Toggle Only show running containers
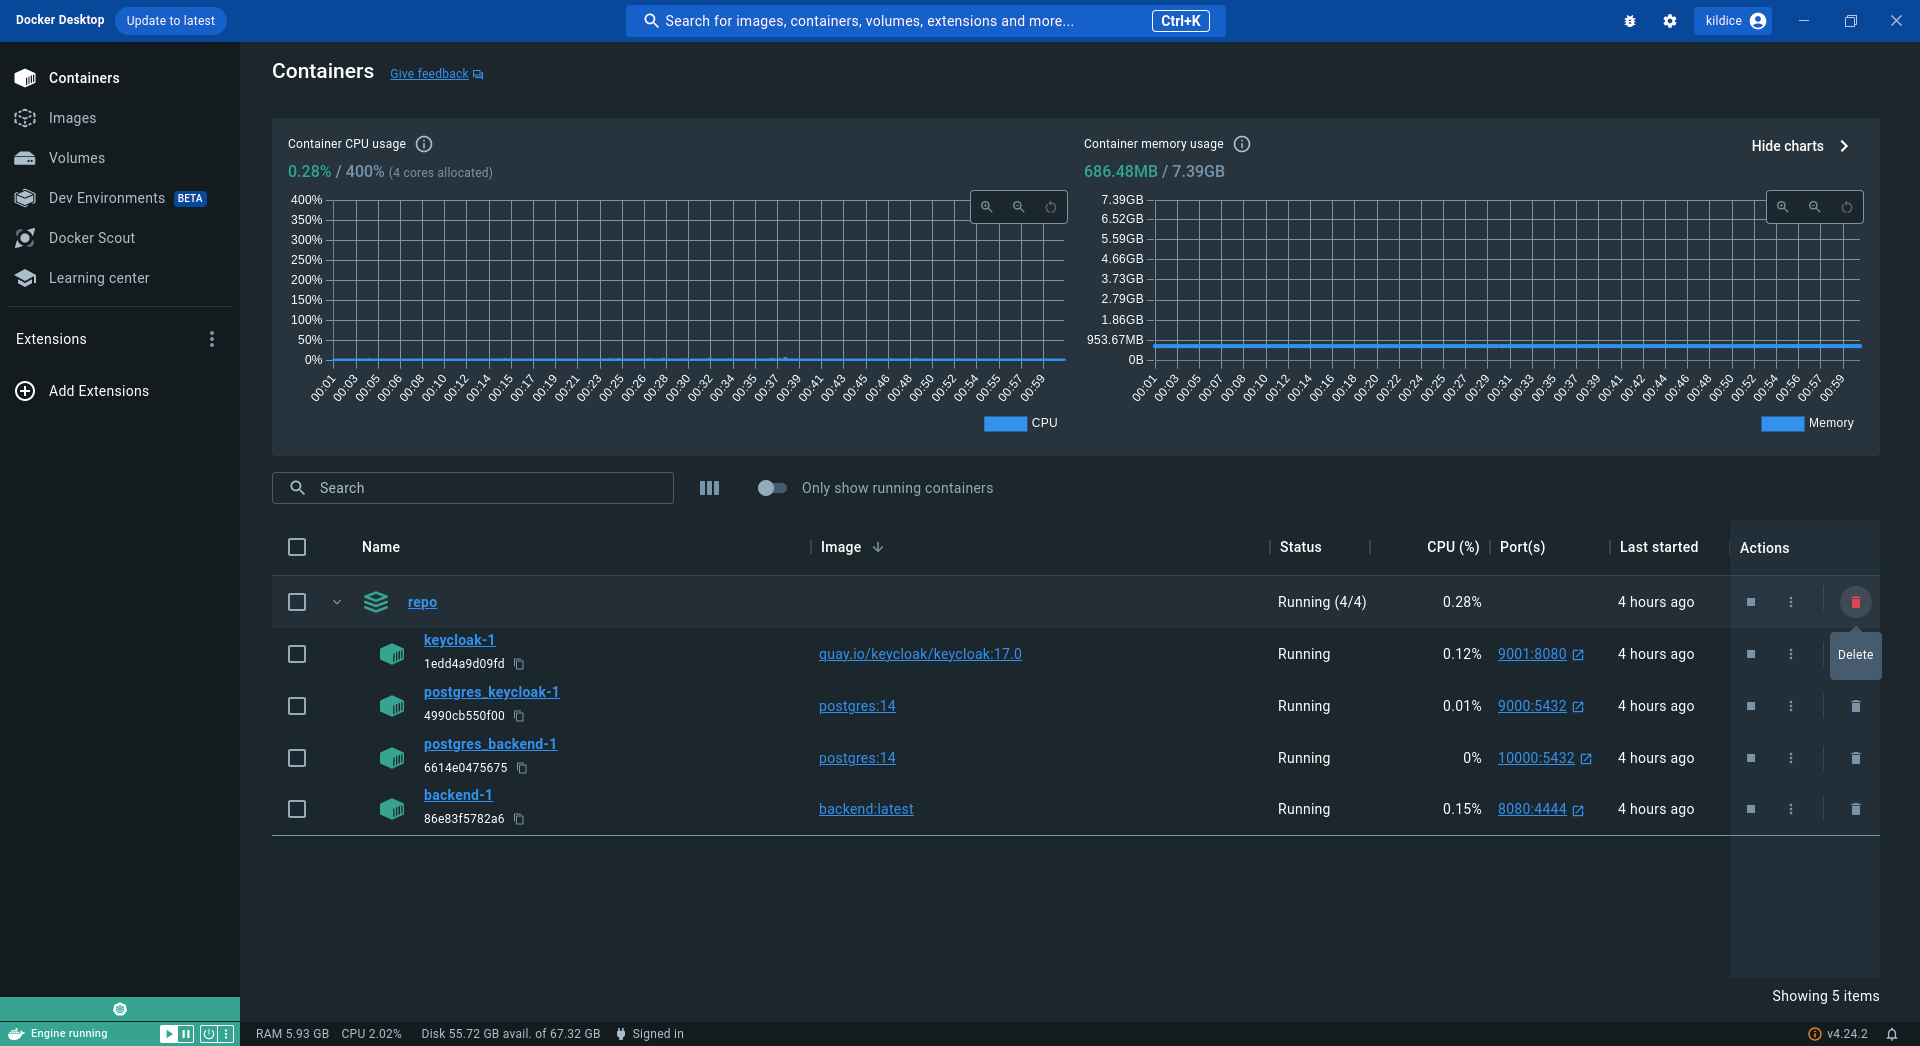Screen dimensions: 1920x1046 tap(772, 488)
